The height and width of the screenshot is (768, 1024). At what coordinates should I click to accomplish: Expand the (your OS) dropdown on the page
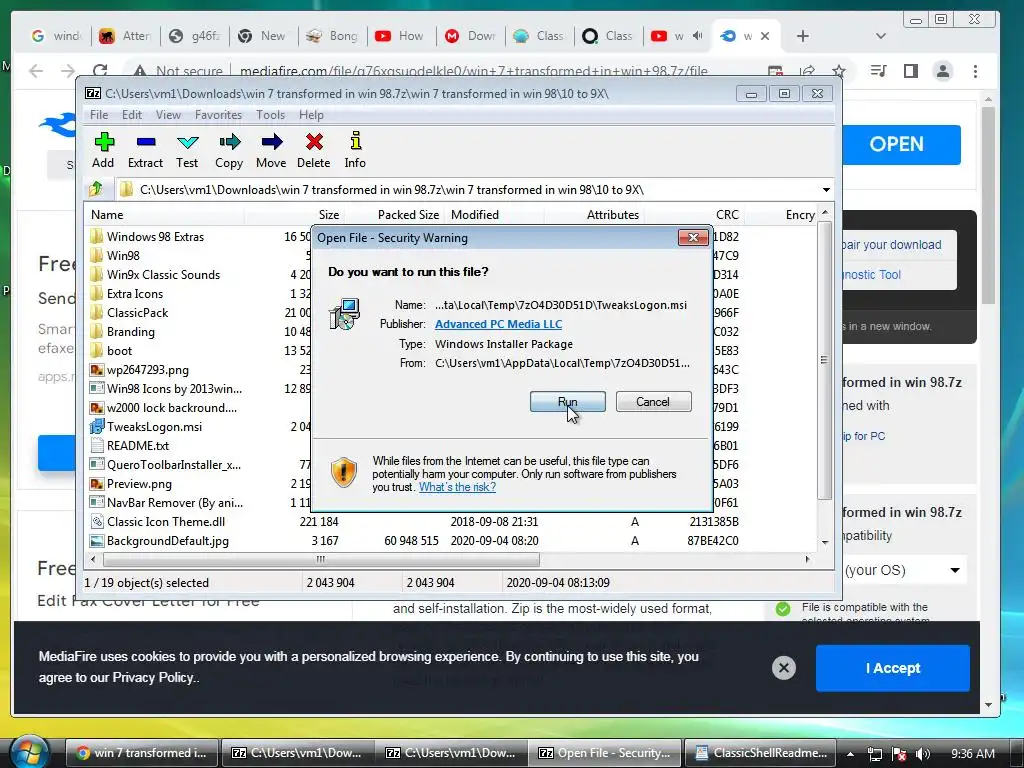955,570
